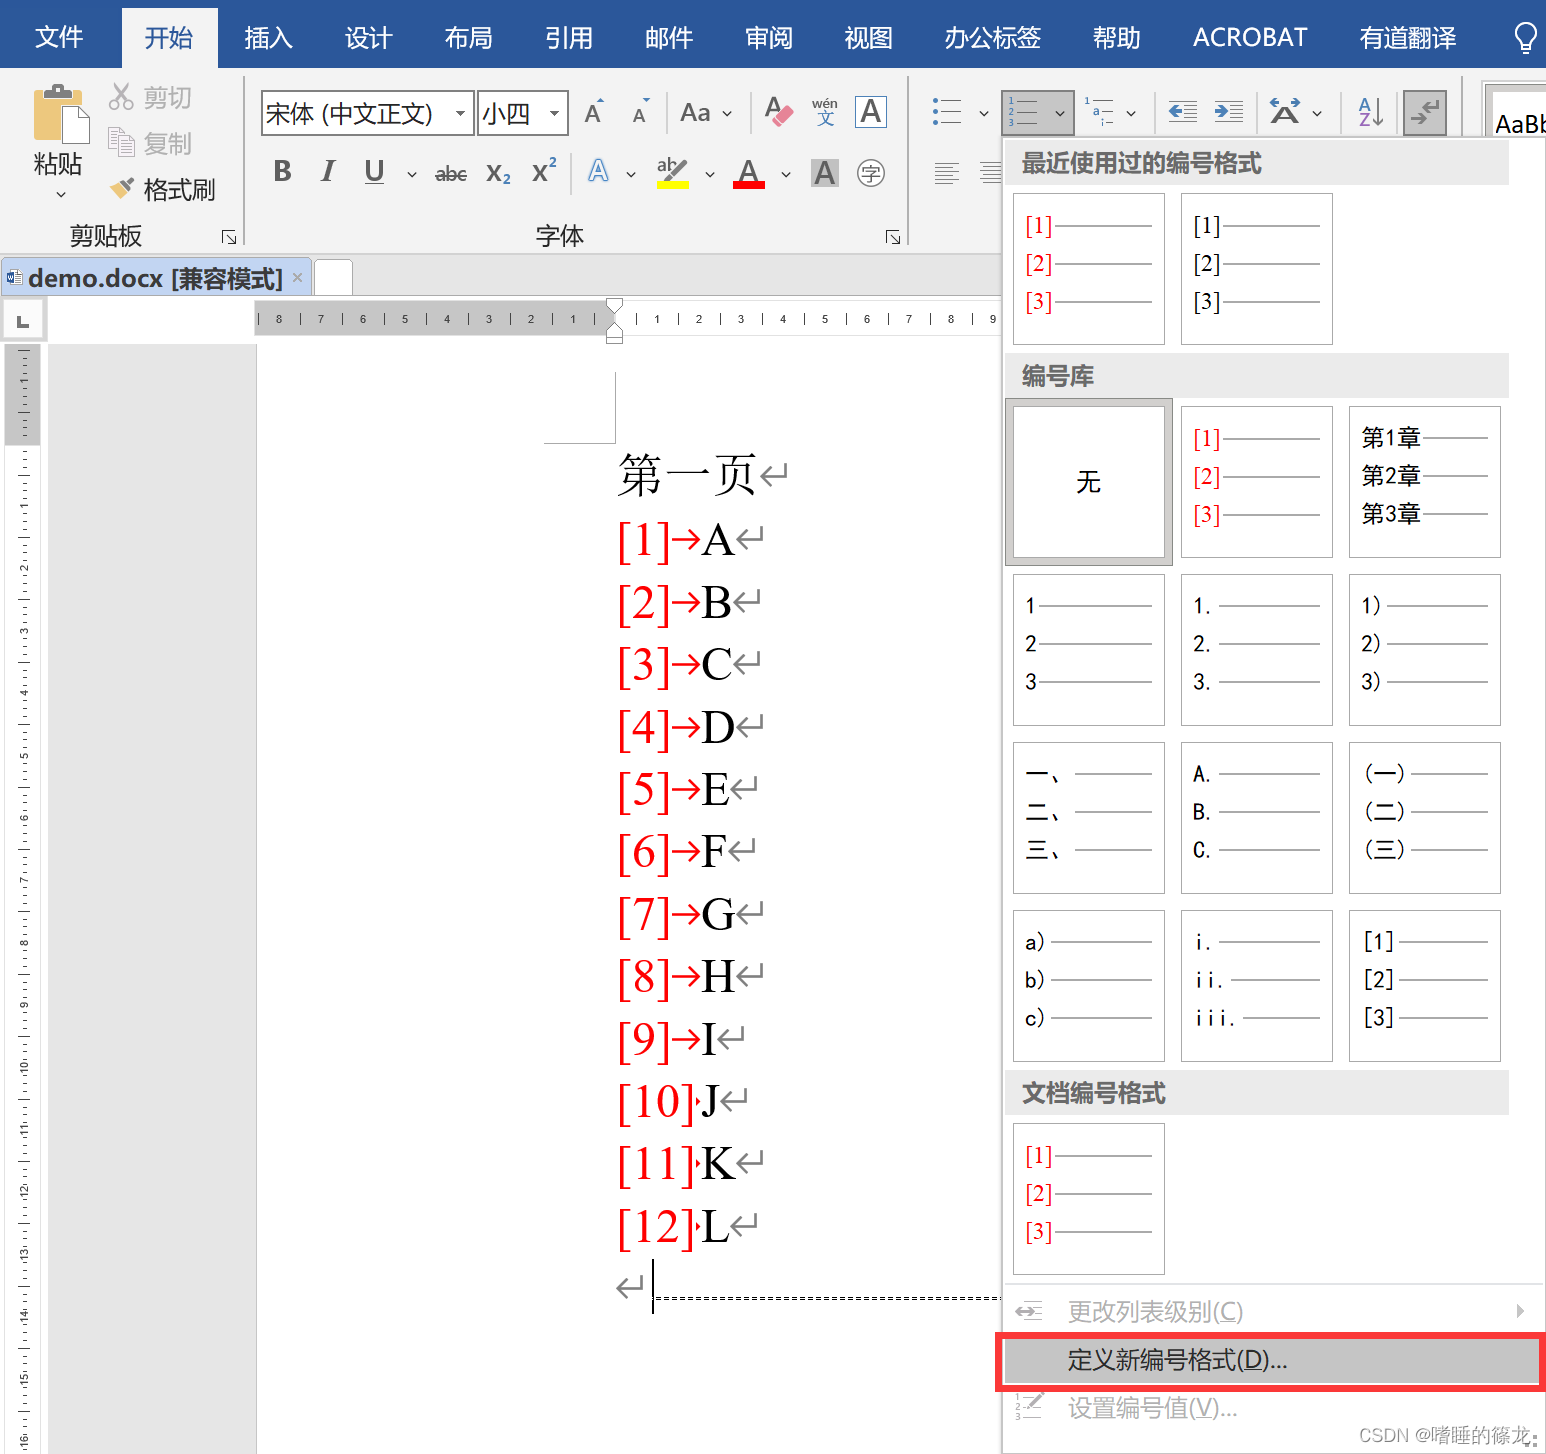This screenshot has height=1454, width=1546.
Task: Select 第1章 chapter numbering format
Action: point(1425,482)
